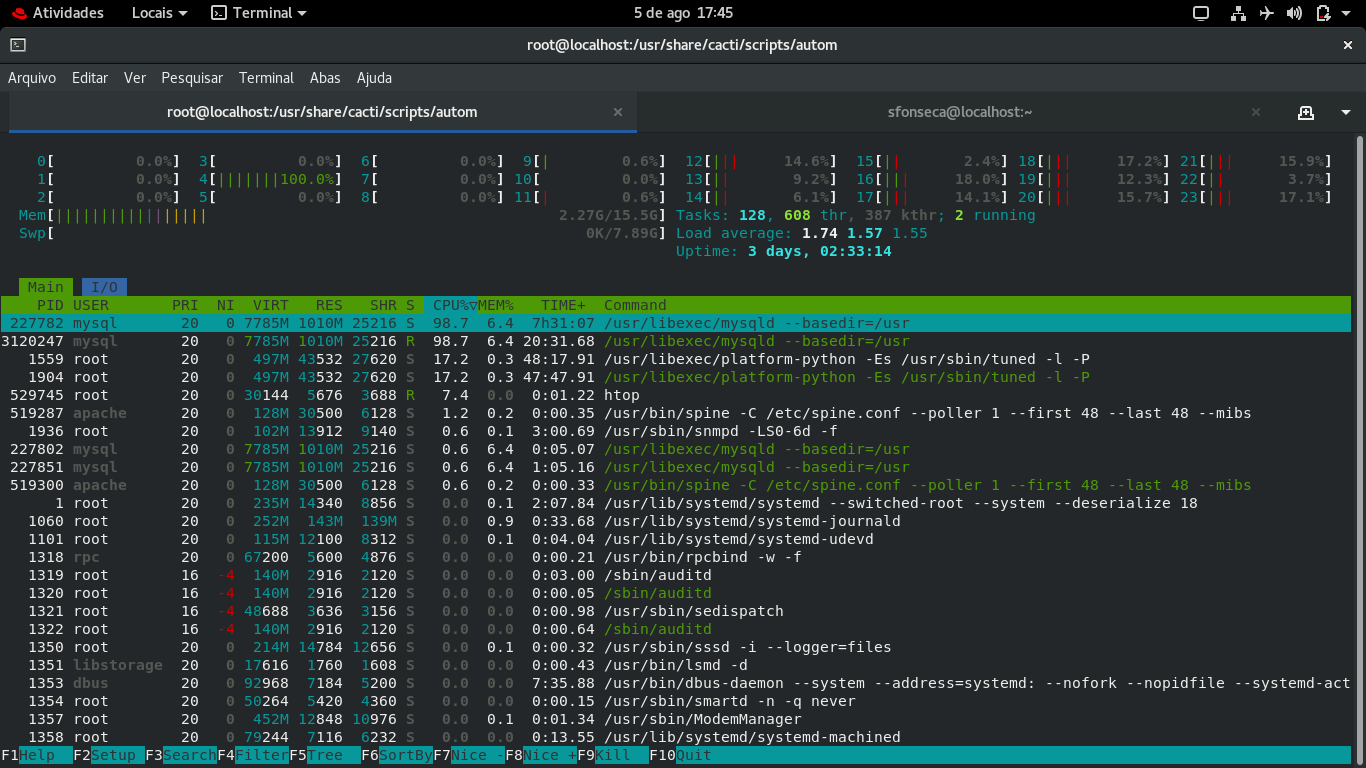The image size is (1366, 768).
Task: Click the F4 Filter function key
Action: point(253,755)
